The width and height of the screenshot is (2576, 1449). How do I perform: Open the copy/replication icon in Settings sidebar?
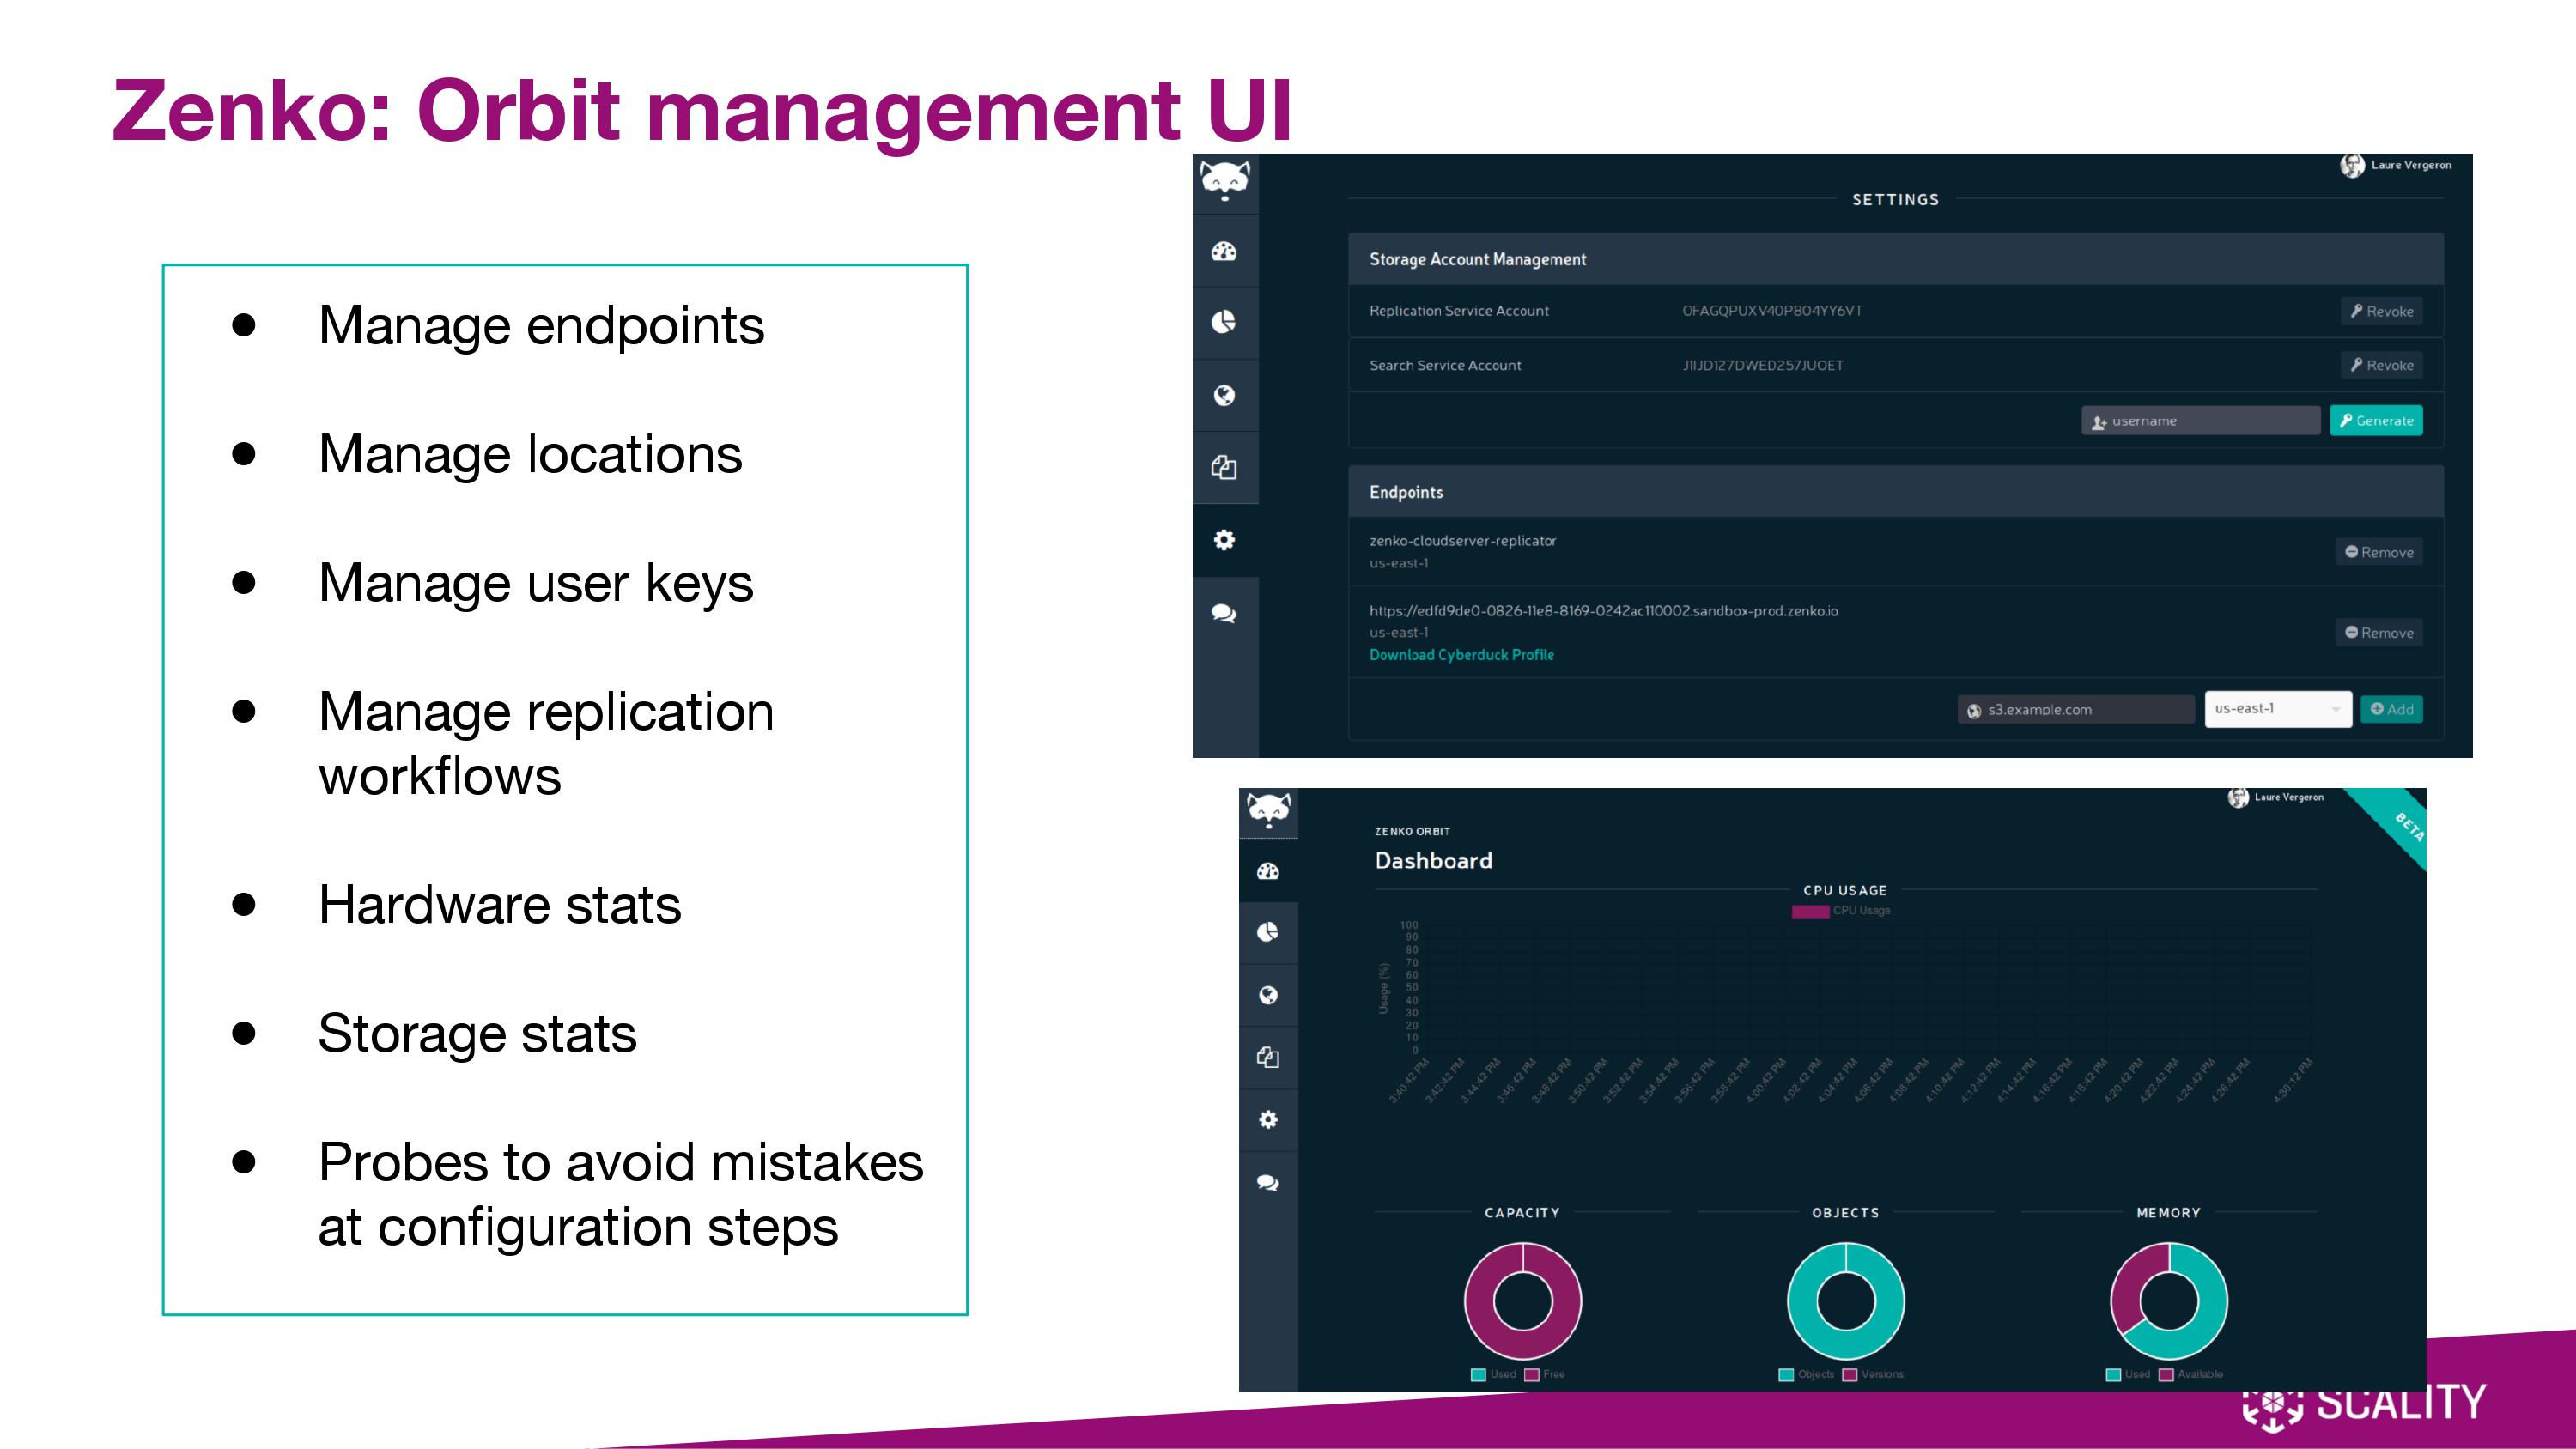1224,467
